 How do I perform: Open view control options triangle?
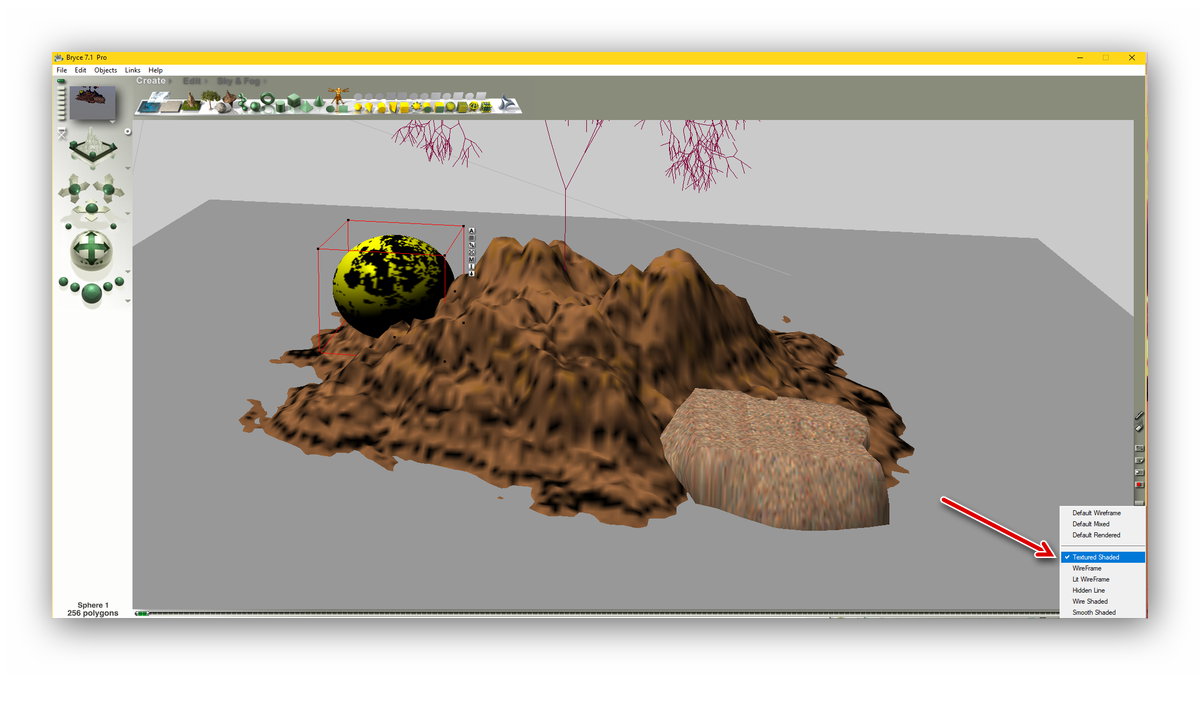(x=128, y=167)
